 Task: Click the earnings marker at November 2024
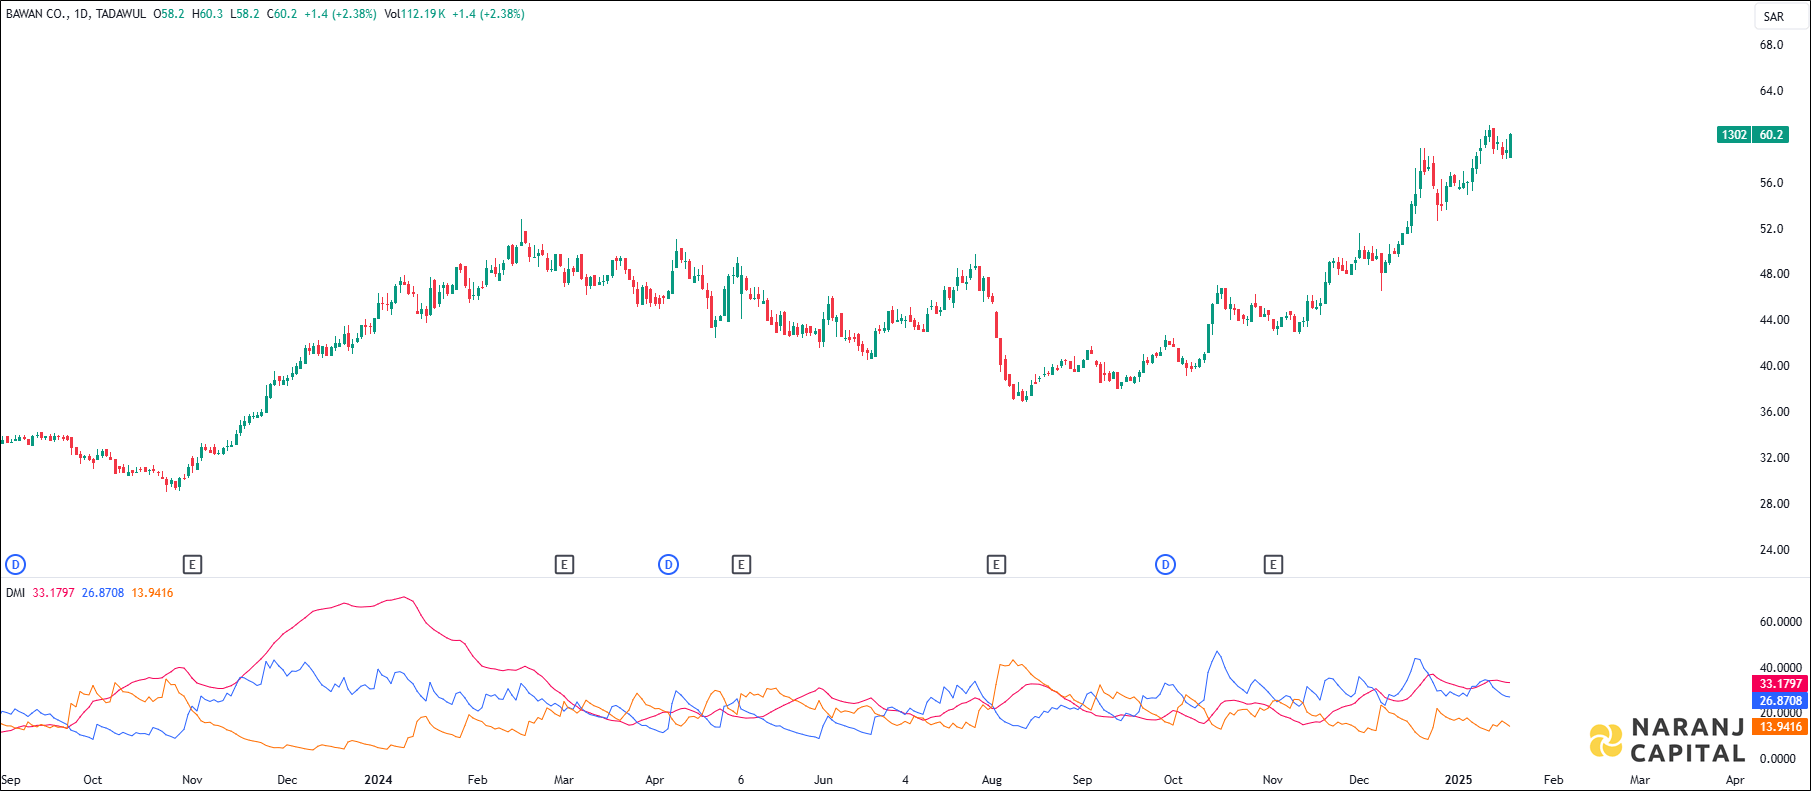tap(1273, 565)
